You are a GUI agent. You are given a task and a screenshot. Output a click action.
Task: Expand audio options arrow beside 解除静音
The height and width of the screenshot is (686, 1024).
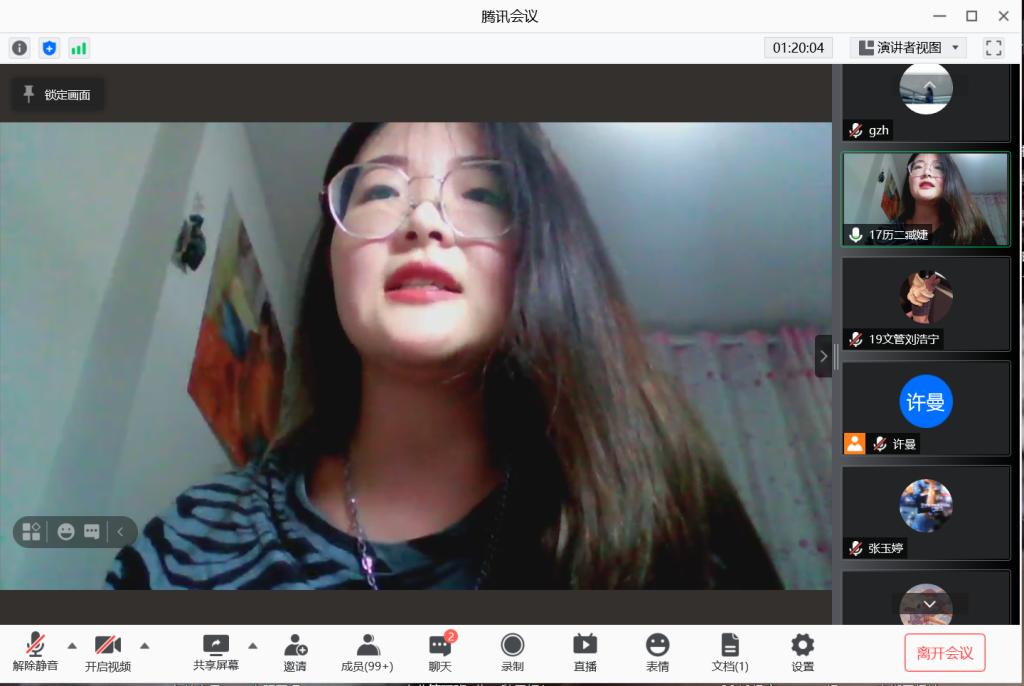click(72, 645)
